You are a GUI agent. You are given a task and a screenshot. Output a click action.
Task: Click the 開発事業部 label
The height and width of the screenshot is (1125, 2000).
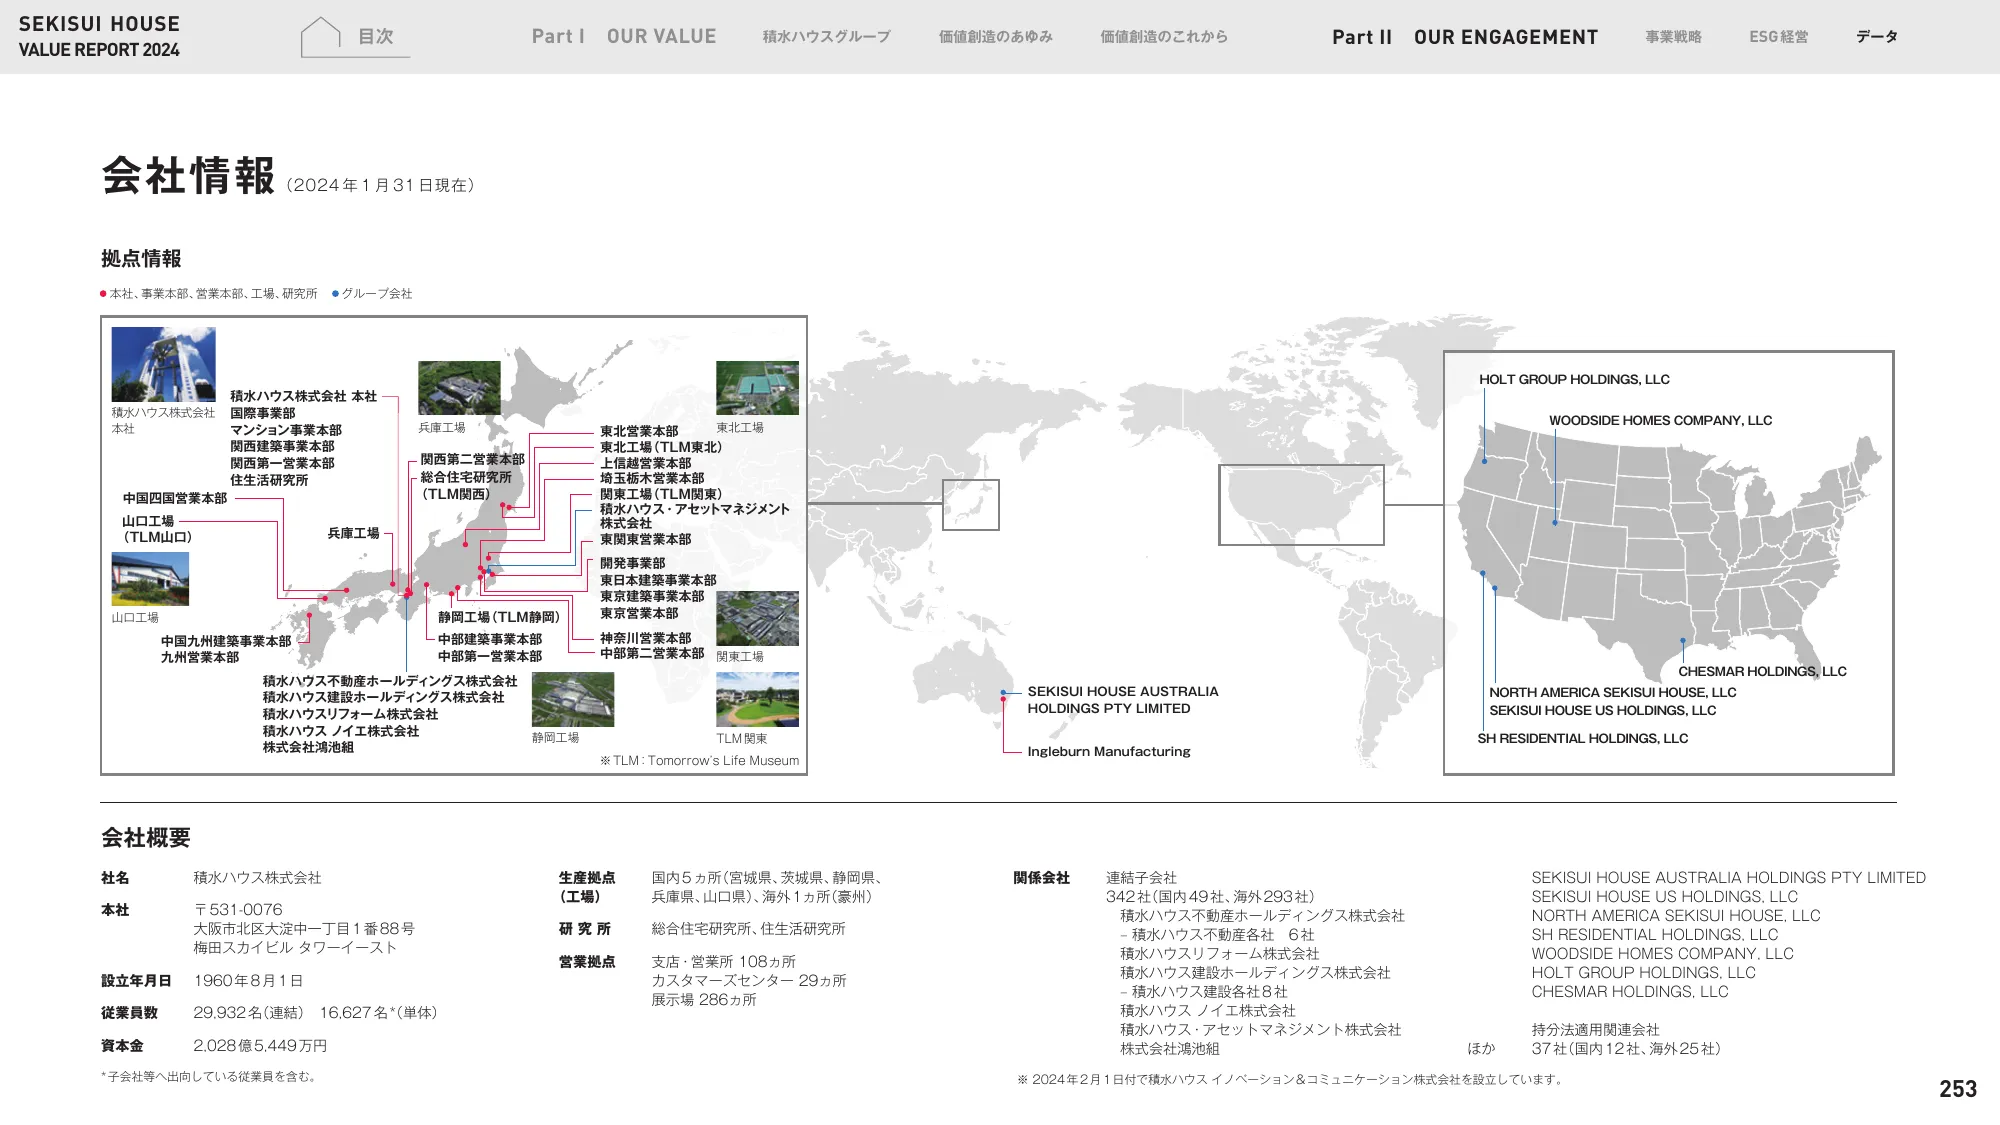point(632,564)
